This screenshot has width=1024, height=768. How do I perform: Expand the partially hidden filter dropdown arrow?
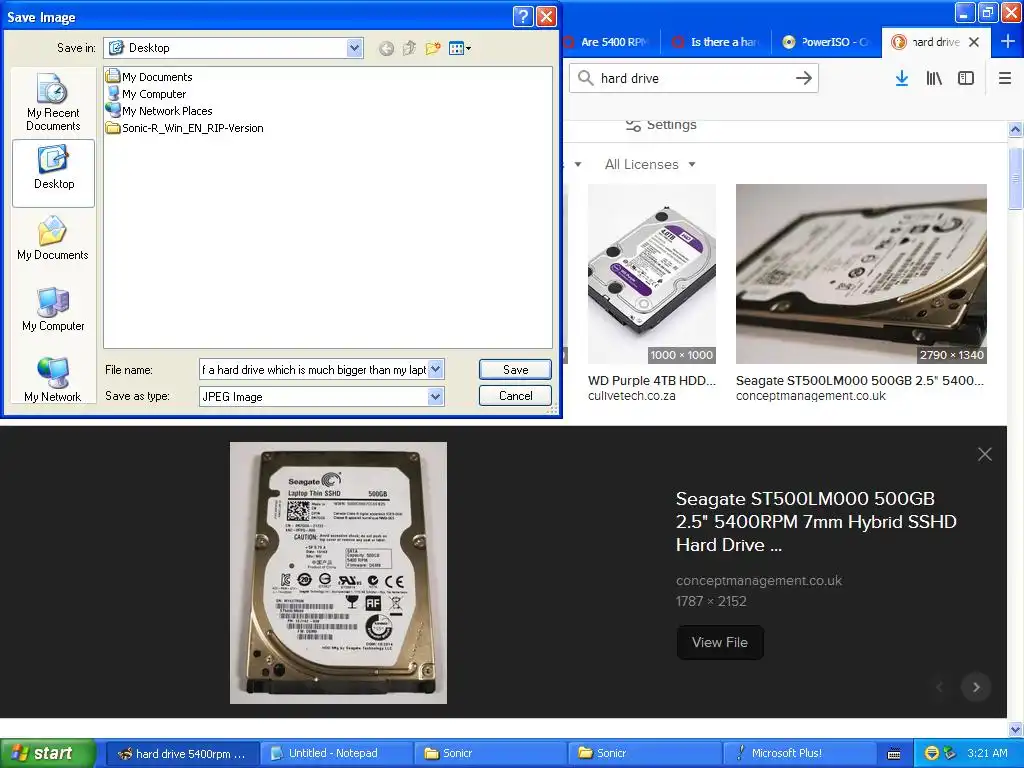[x=578, y=165]
